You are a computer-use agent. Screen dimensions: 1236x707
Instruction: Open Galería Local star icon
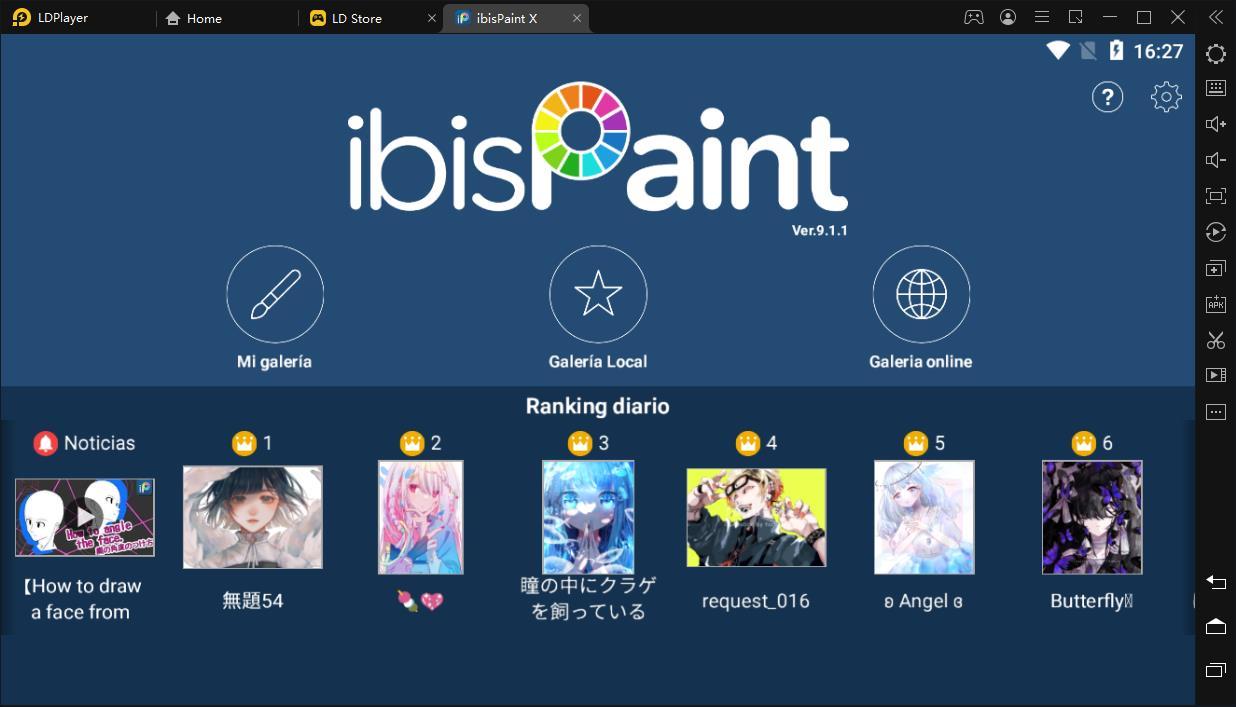point(598,294)
